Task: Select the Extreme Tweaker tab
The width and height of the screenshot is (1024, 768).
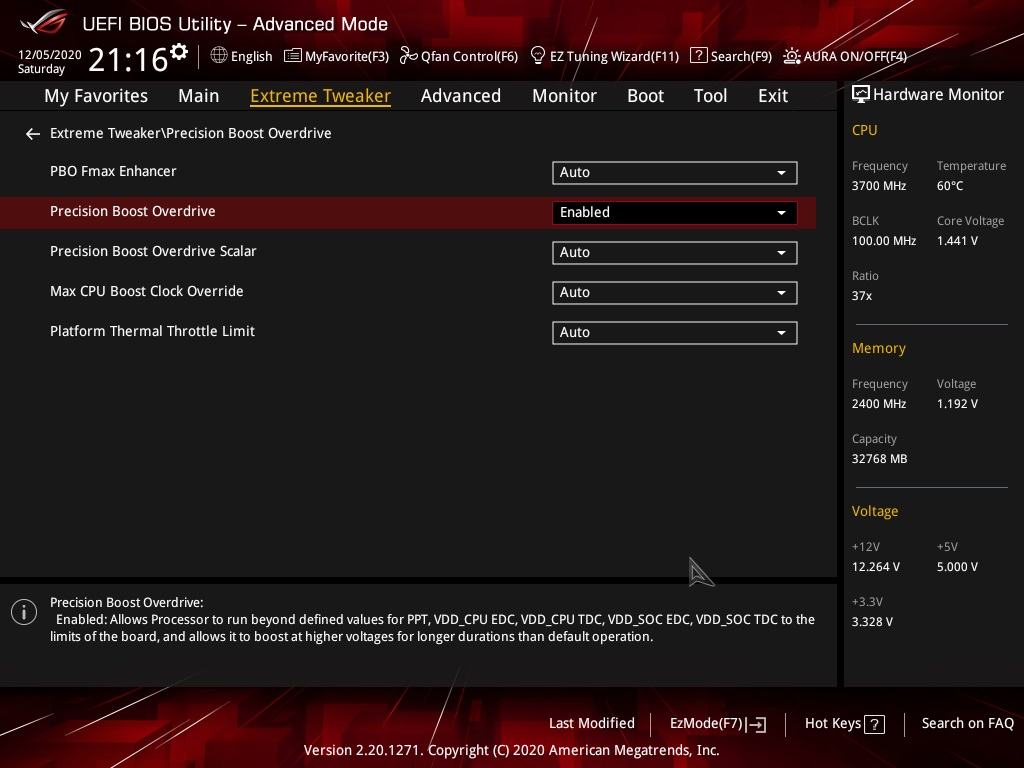Action: tap(321, 96)
